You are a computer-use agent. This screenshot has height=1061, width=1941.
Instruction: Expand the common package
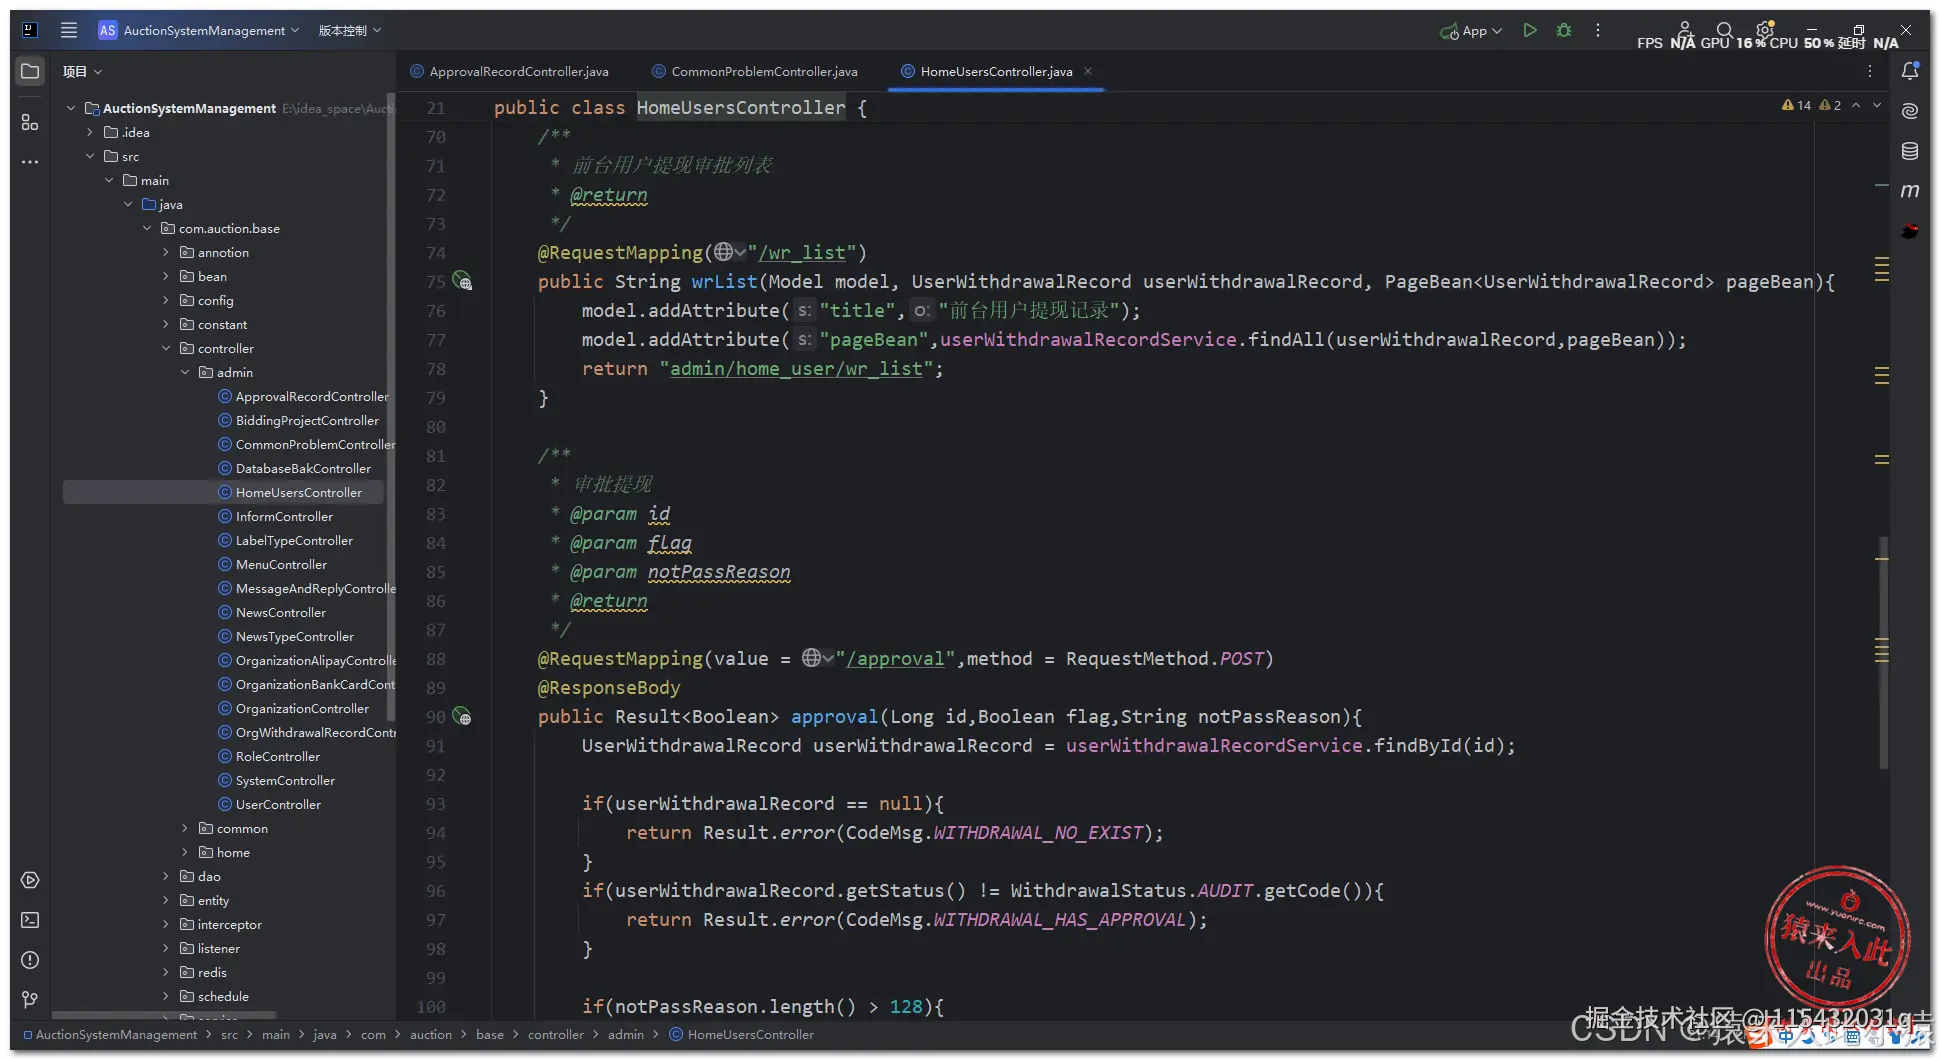(x=185, y=828)
